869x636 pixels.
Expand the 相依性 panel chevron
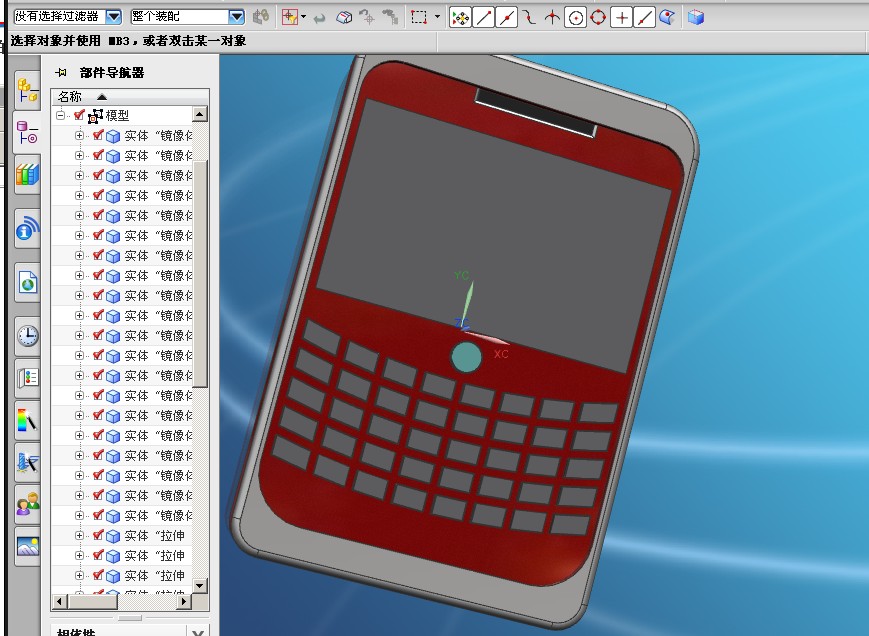[x=198, y=632]
